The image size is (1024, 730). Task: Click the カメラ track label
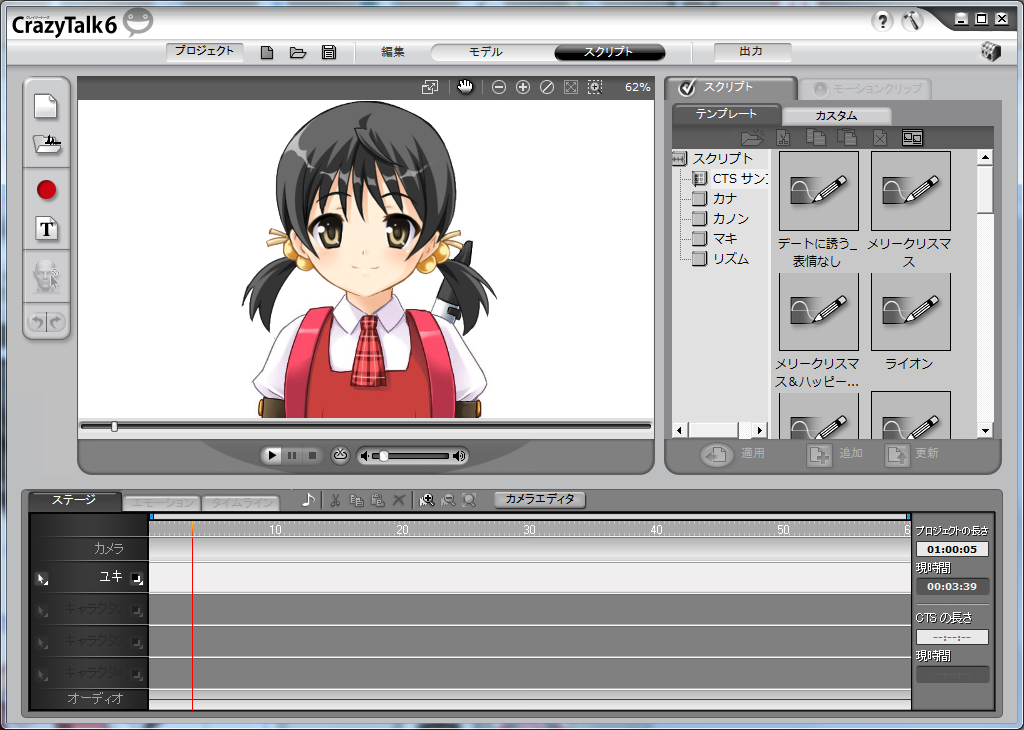point(108,548)
